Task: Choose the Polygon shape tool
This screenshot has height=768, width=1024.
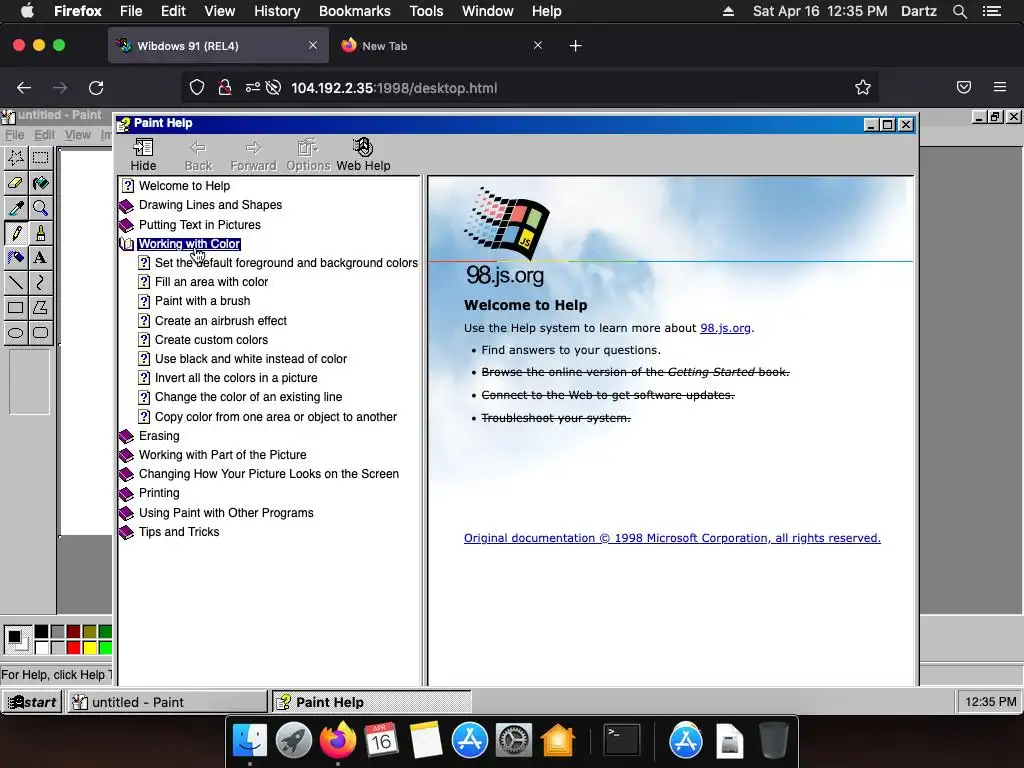Action: coord(40,308)
